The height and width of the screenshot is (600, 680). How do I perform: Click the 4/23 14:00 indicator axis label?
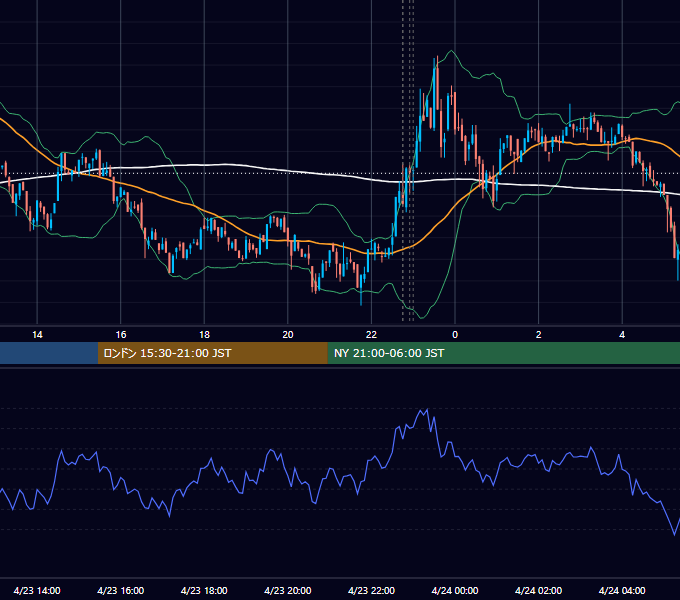tap(37, 590)
